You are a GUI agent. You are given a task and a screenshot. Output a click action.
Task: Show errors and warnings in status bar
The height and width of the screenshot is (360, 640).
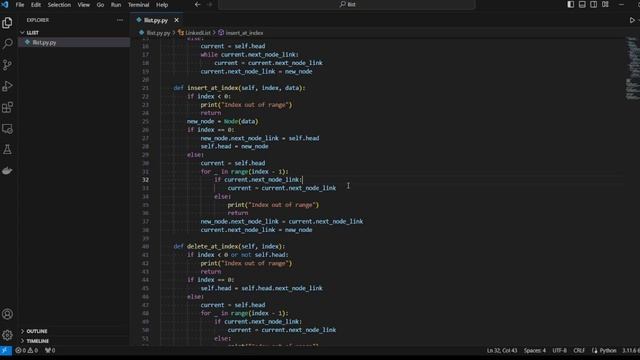[27, 350]
